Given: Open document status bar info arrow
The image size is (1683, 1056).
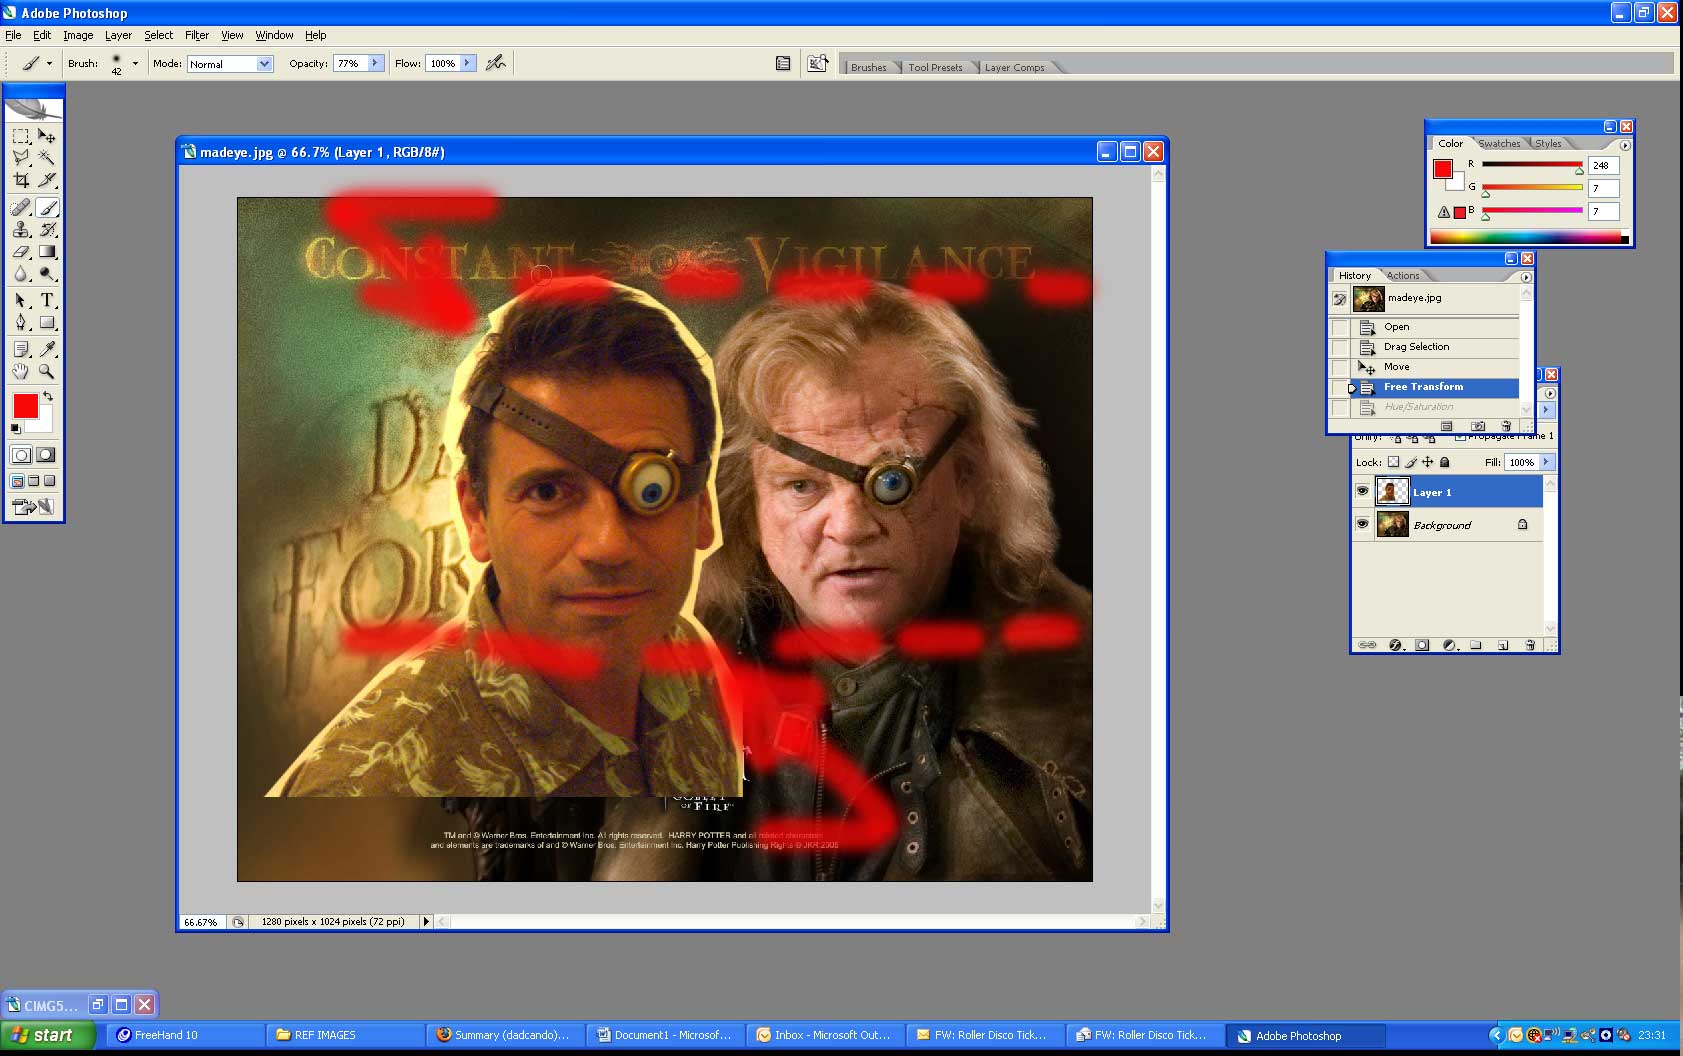Looking at the screenshot, I should coord(426,921).
